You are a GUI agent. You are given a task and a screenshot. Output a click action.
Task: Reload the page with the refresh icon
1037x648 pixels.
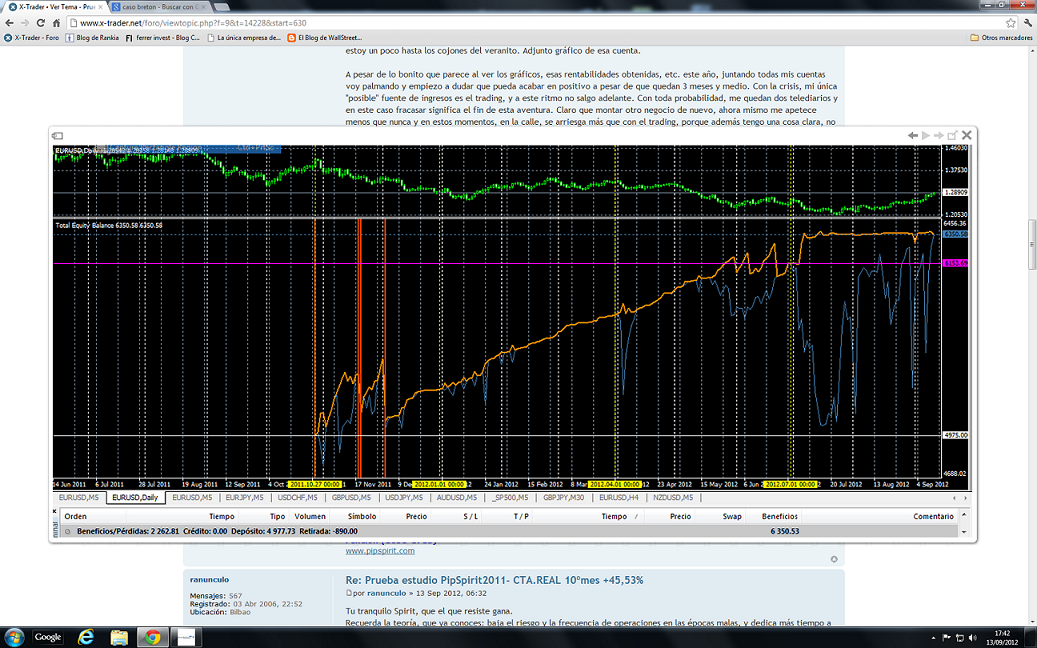click(x=41, y=22)
